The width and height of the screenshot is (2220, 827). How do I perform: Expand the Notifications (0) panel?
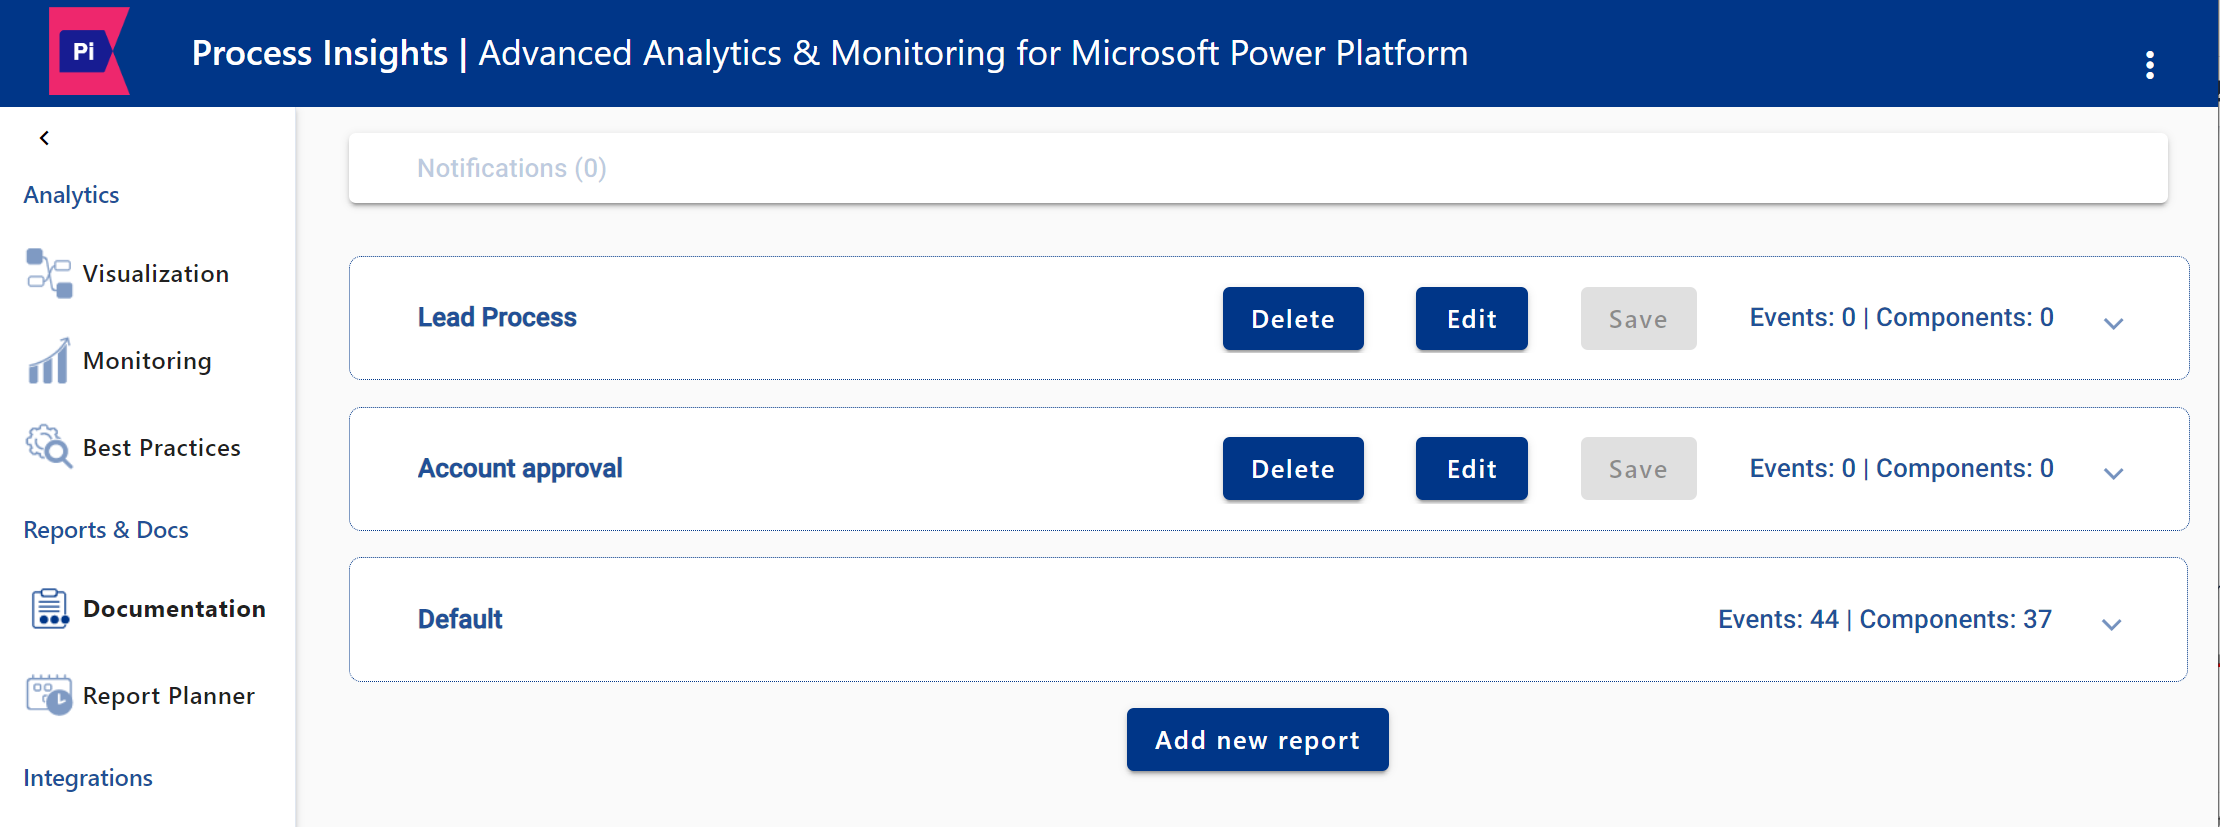click(x=1258, y=168)
